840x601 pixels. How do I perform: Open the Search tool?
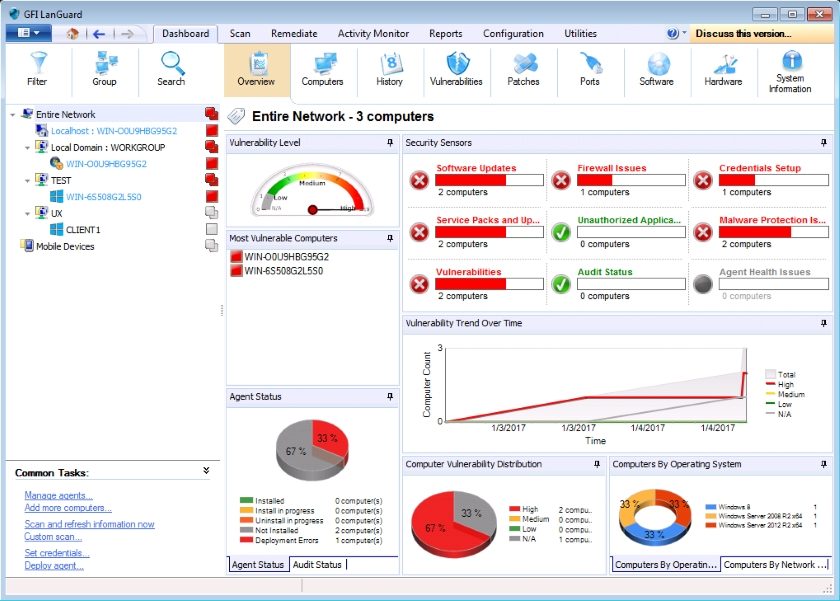[171, 70]
